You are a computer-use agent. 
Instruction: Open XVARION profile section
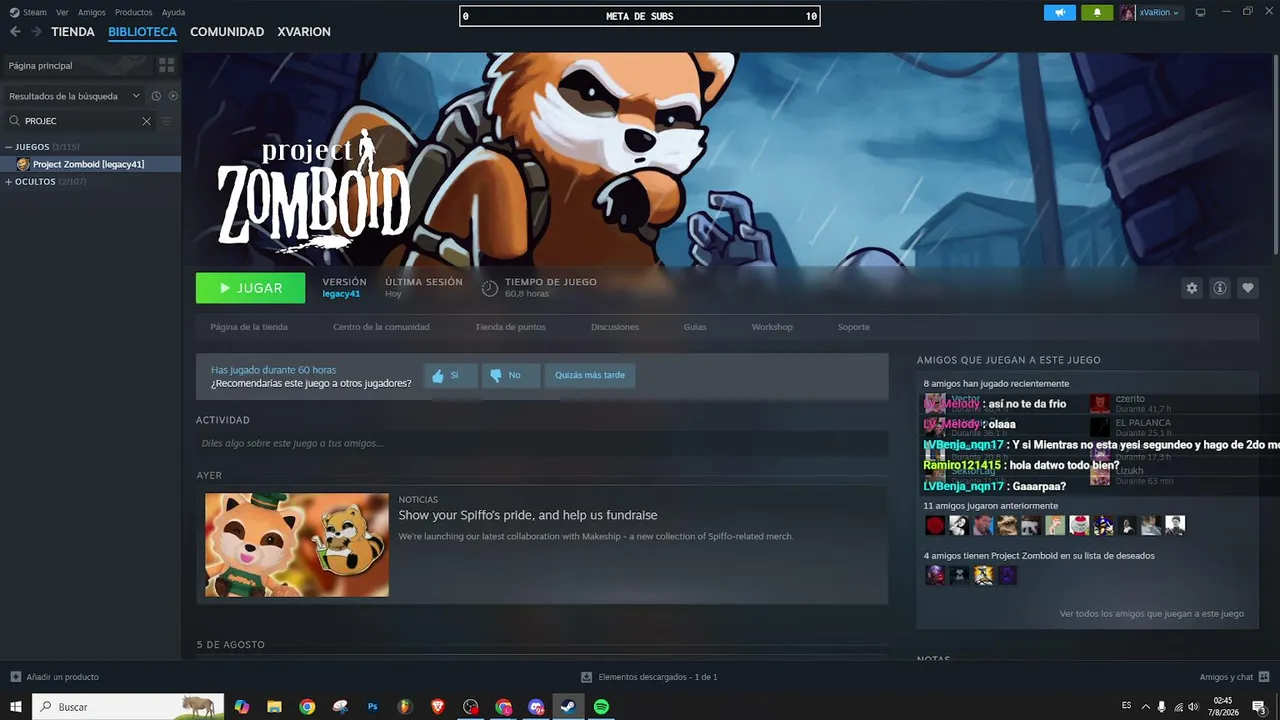(x=304, y=32)
